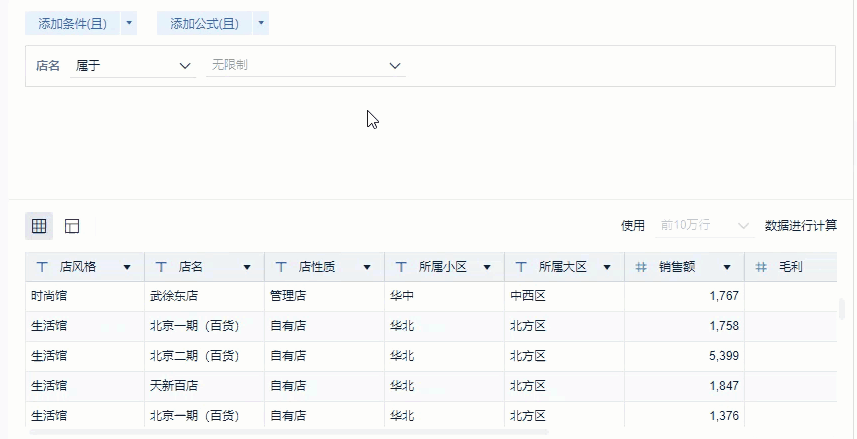Click the text type icon beside 店风格

(42, 267)
